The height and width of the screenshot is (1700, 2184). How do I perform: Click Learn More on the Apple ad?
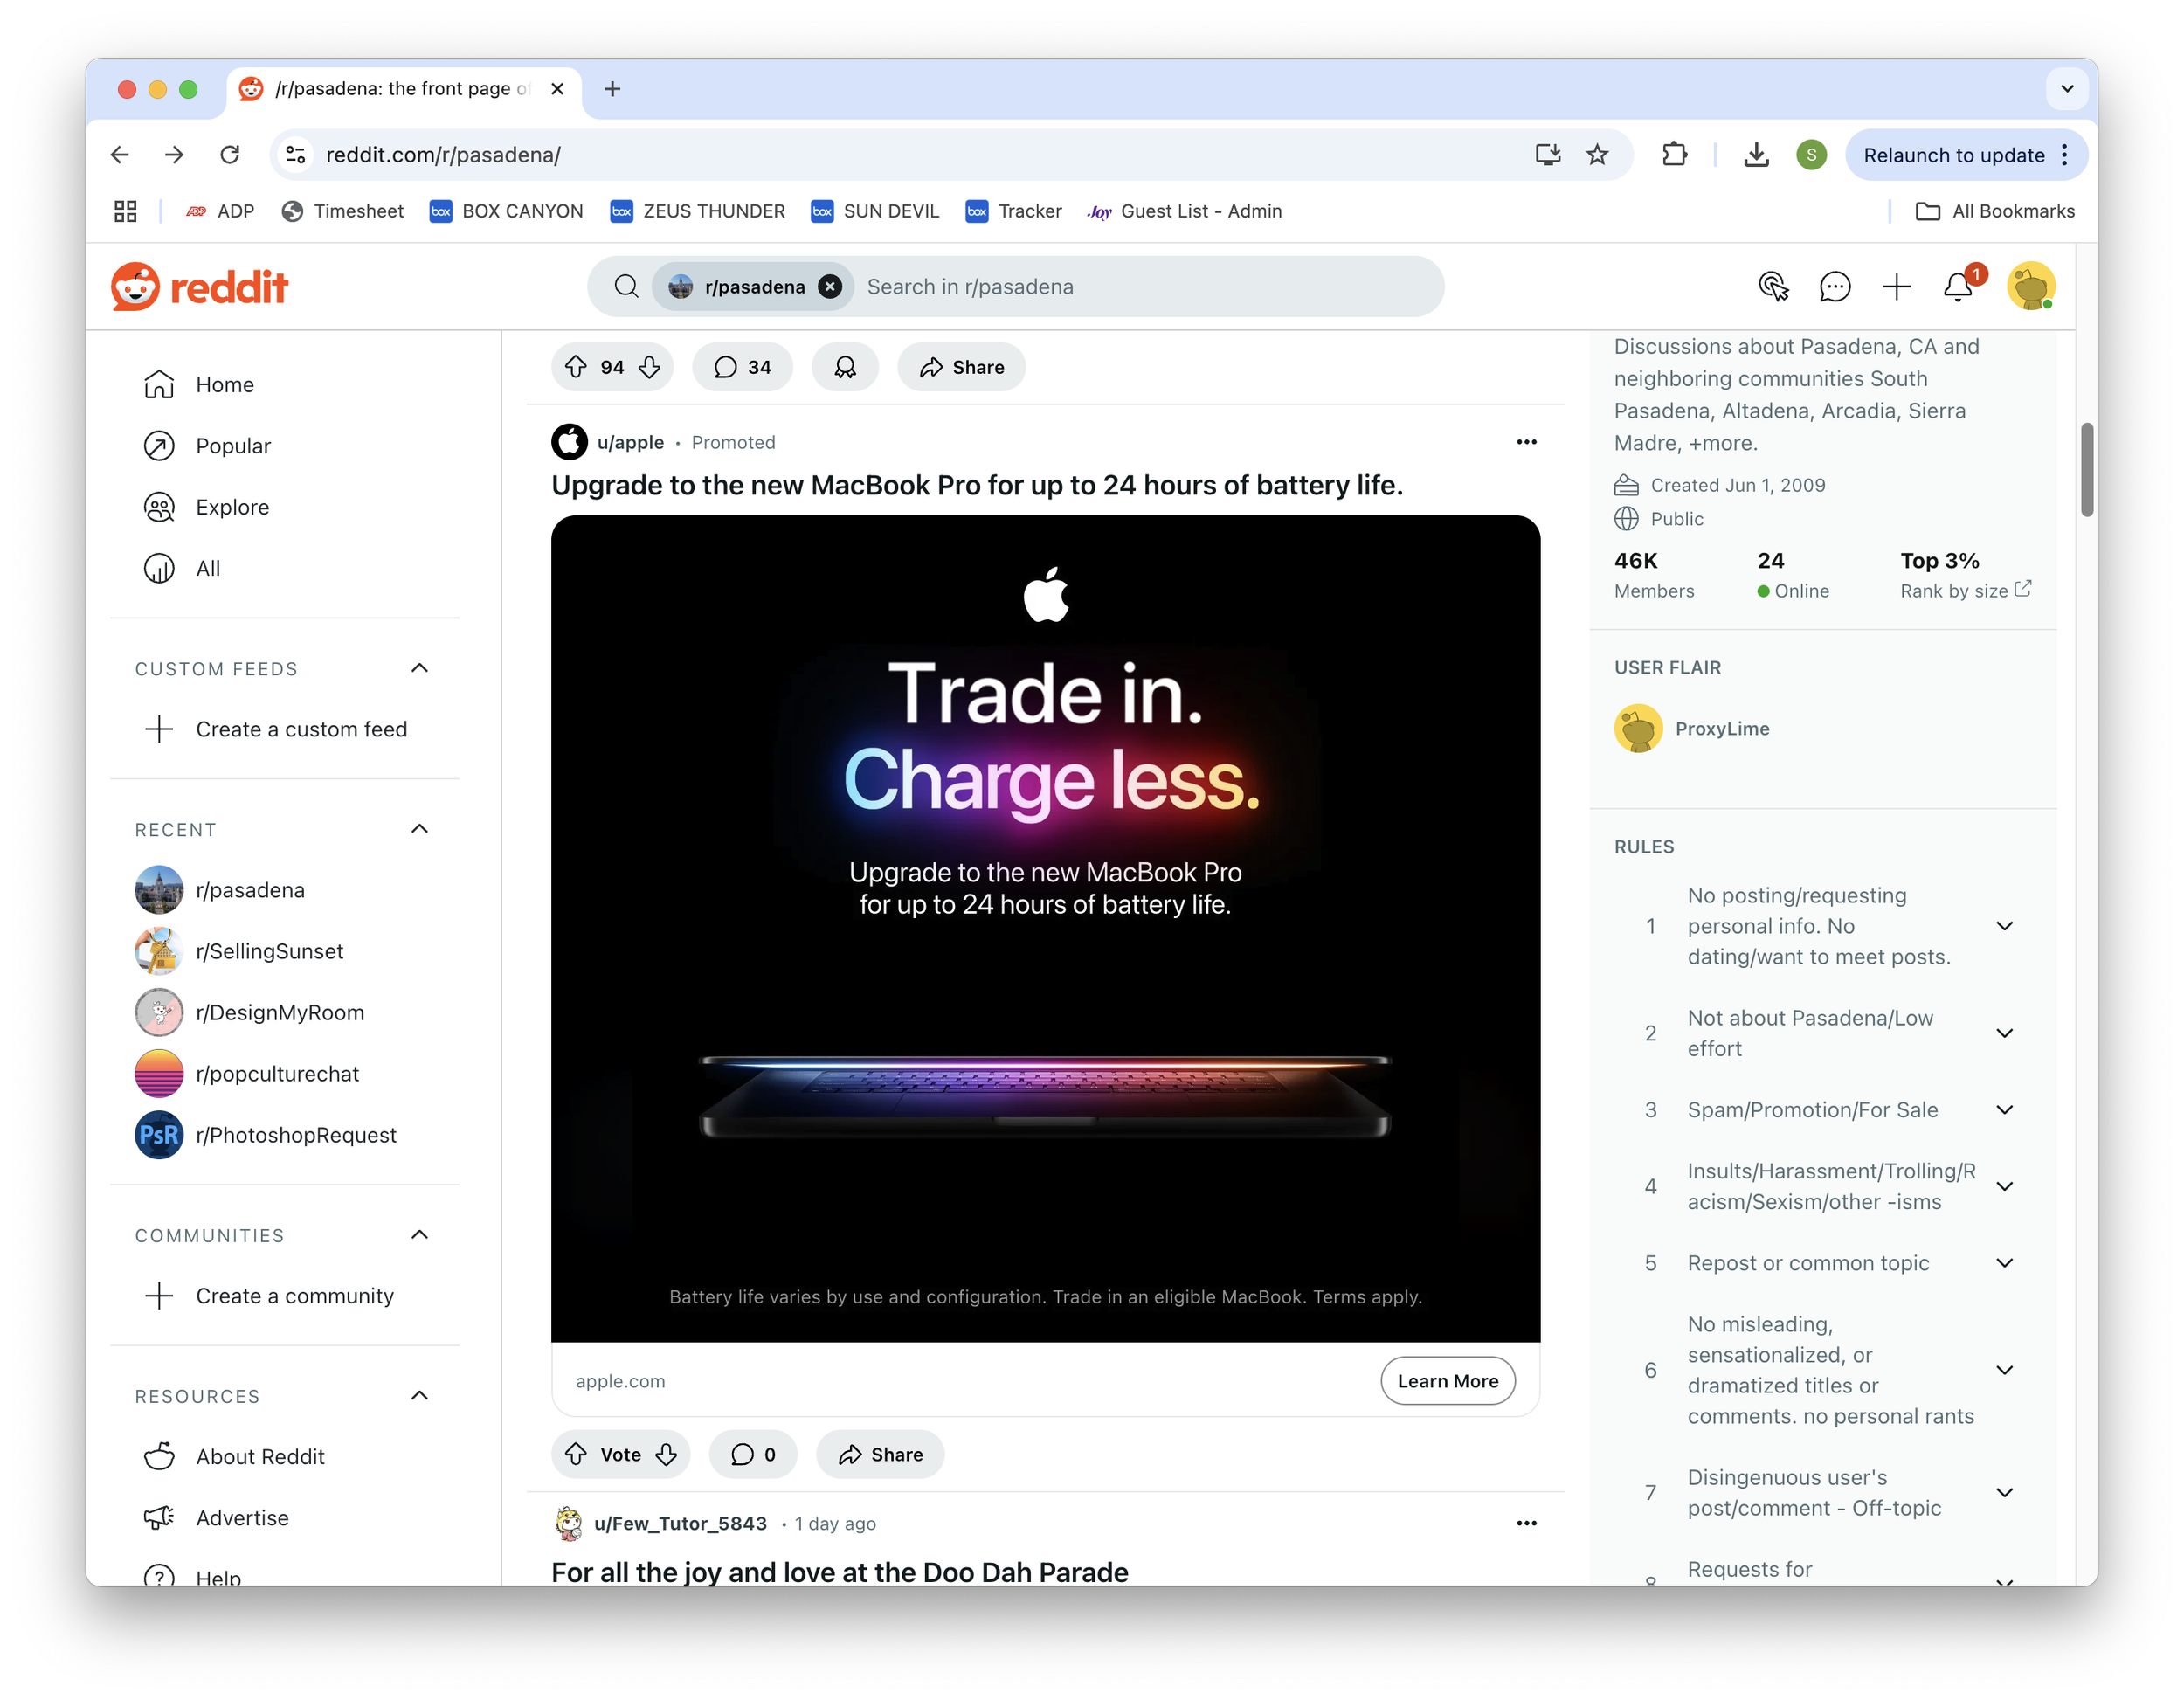pyautogui.click(x=1447, y=1381)
